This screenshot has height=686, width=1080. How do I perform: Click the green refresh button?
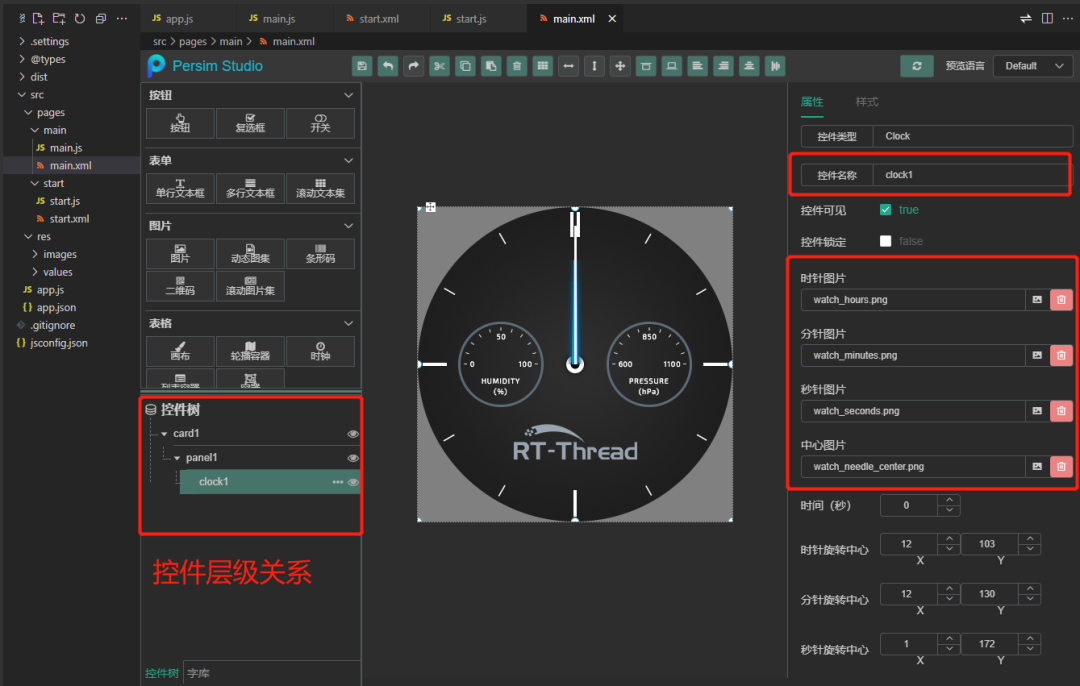[x=916, y=66]
